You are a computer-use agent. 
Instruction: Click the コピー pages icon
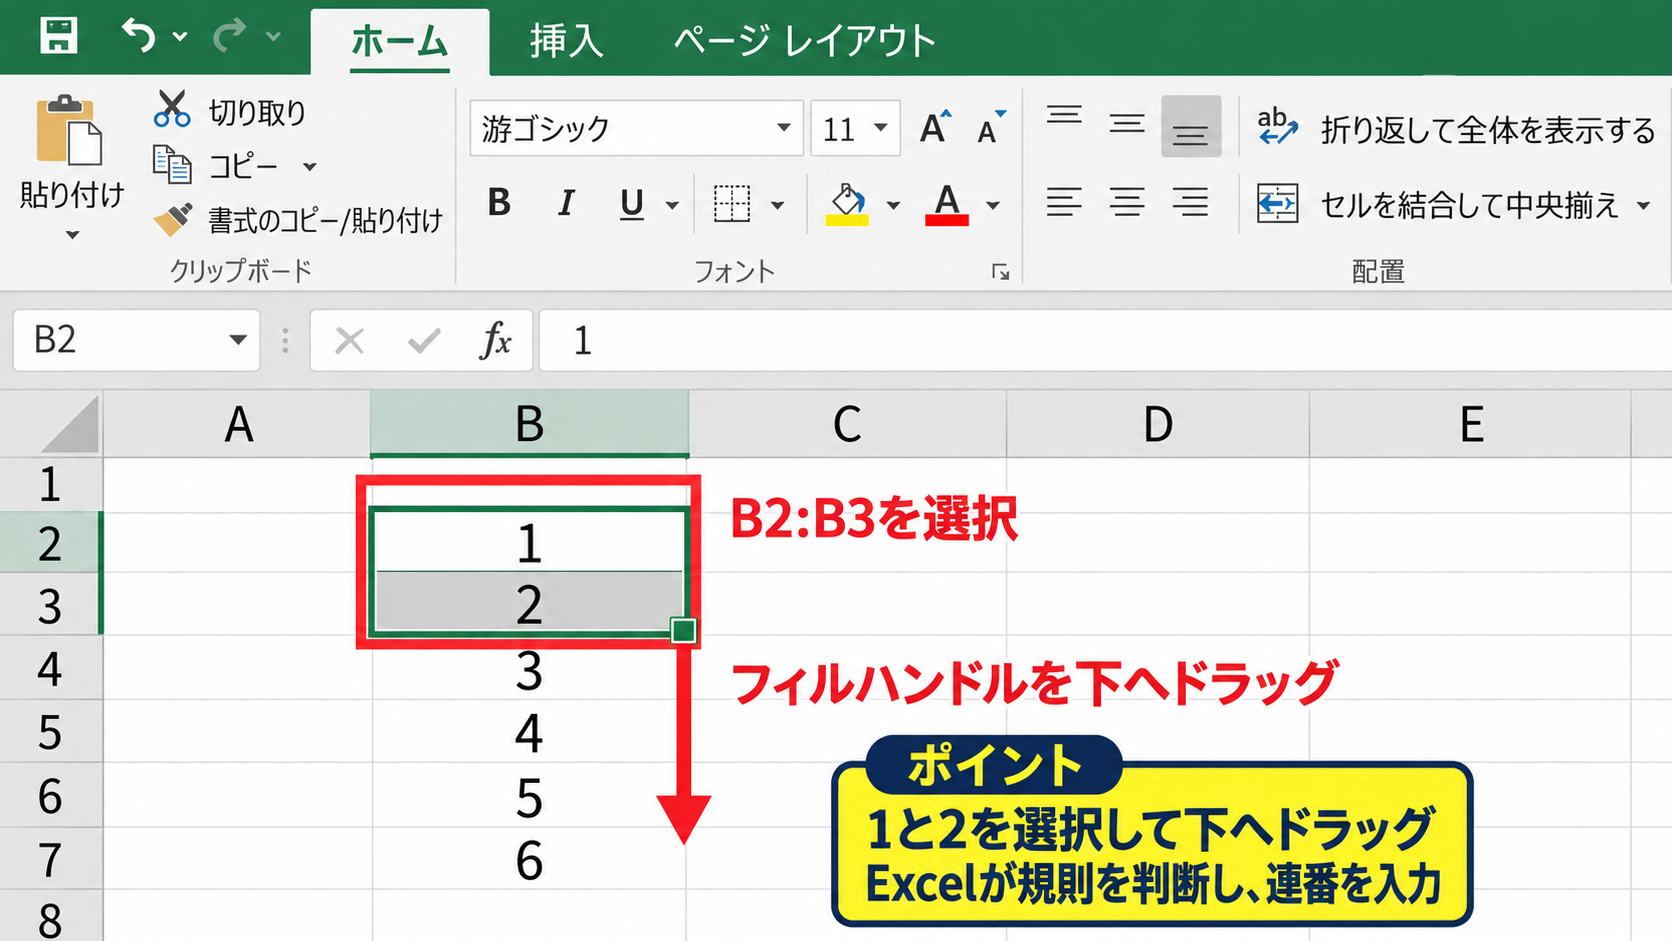[x=172, y=164]
